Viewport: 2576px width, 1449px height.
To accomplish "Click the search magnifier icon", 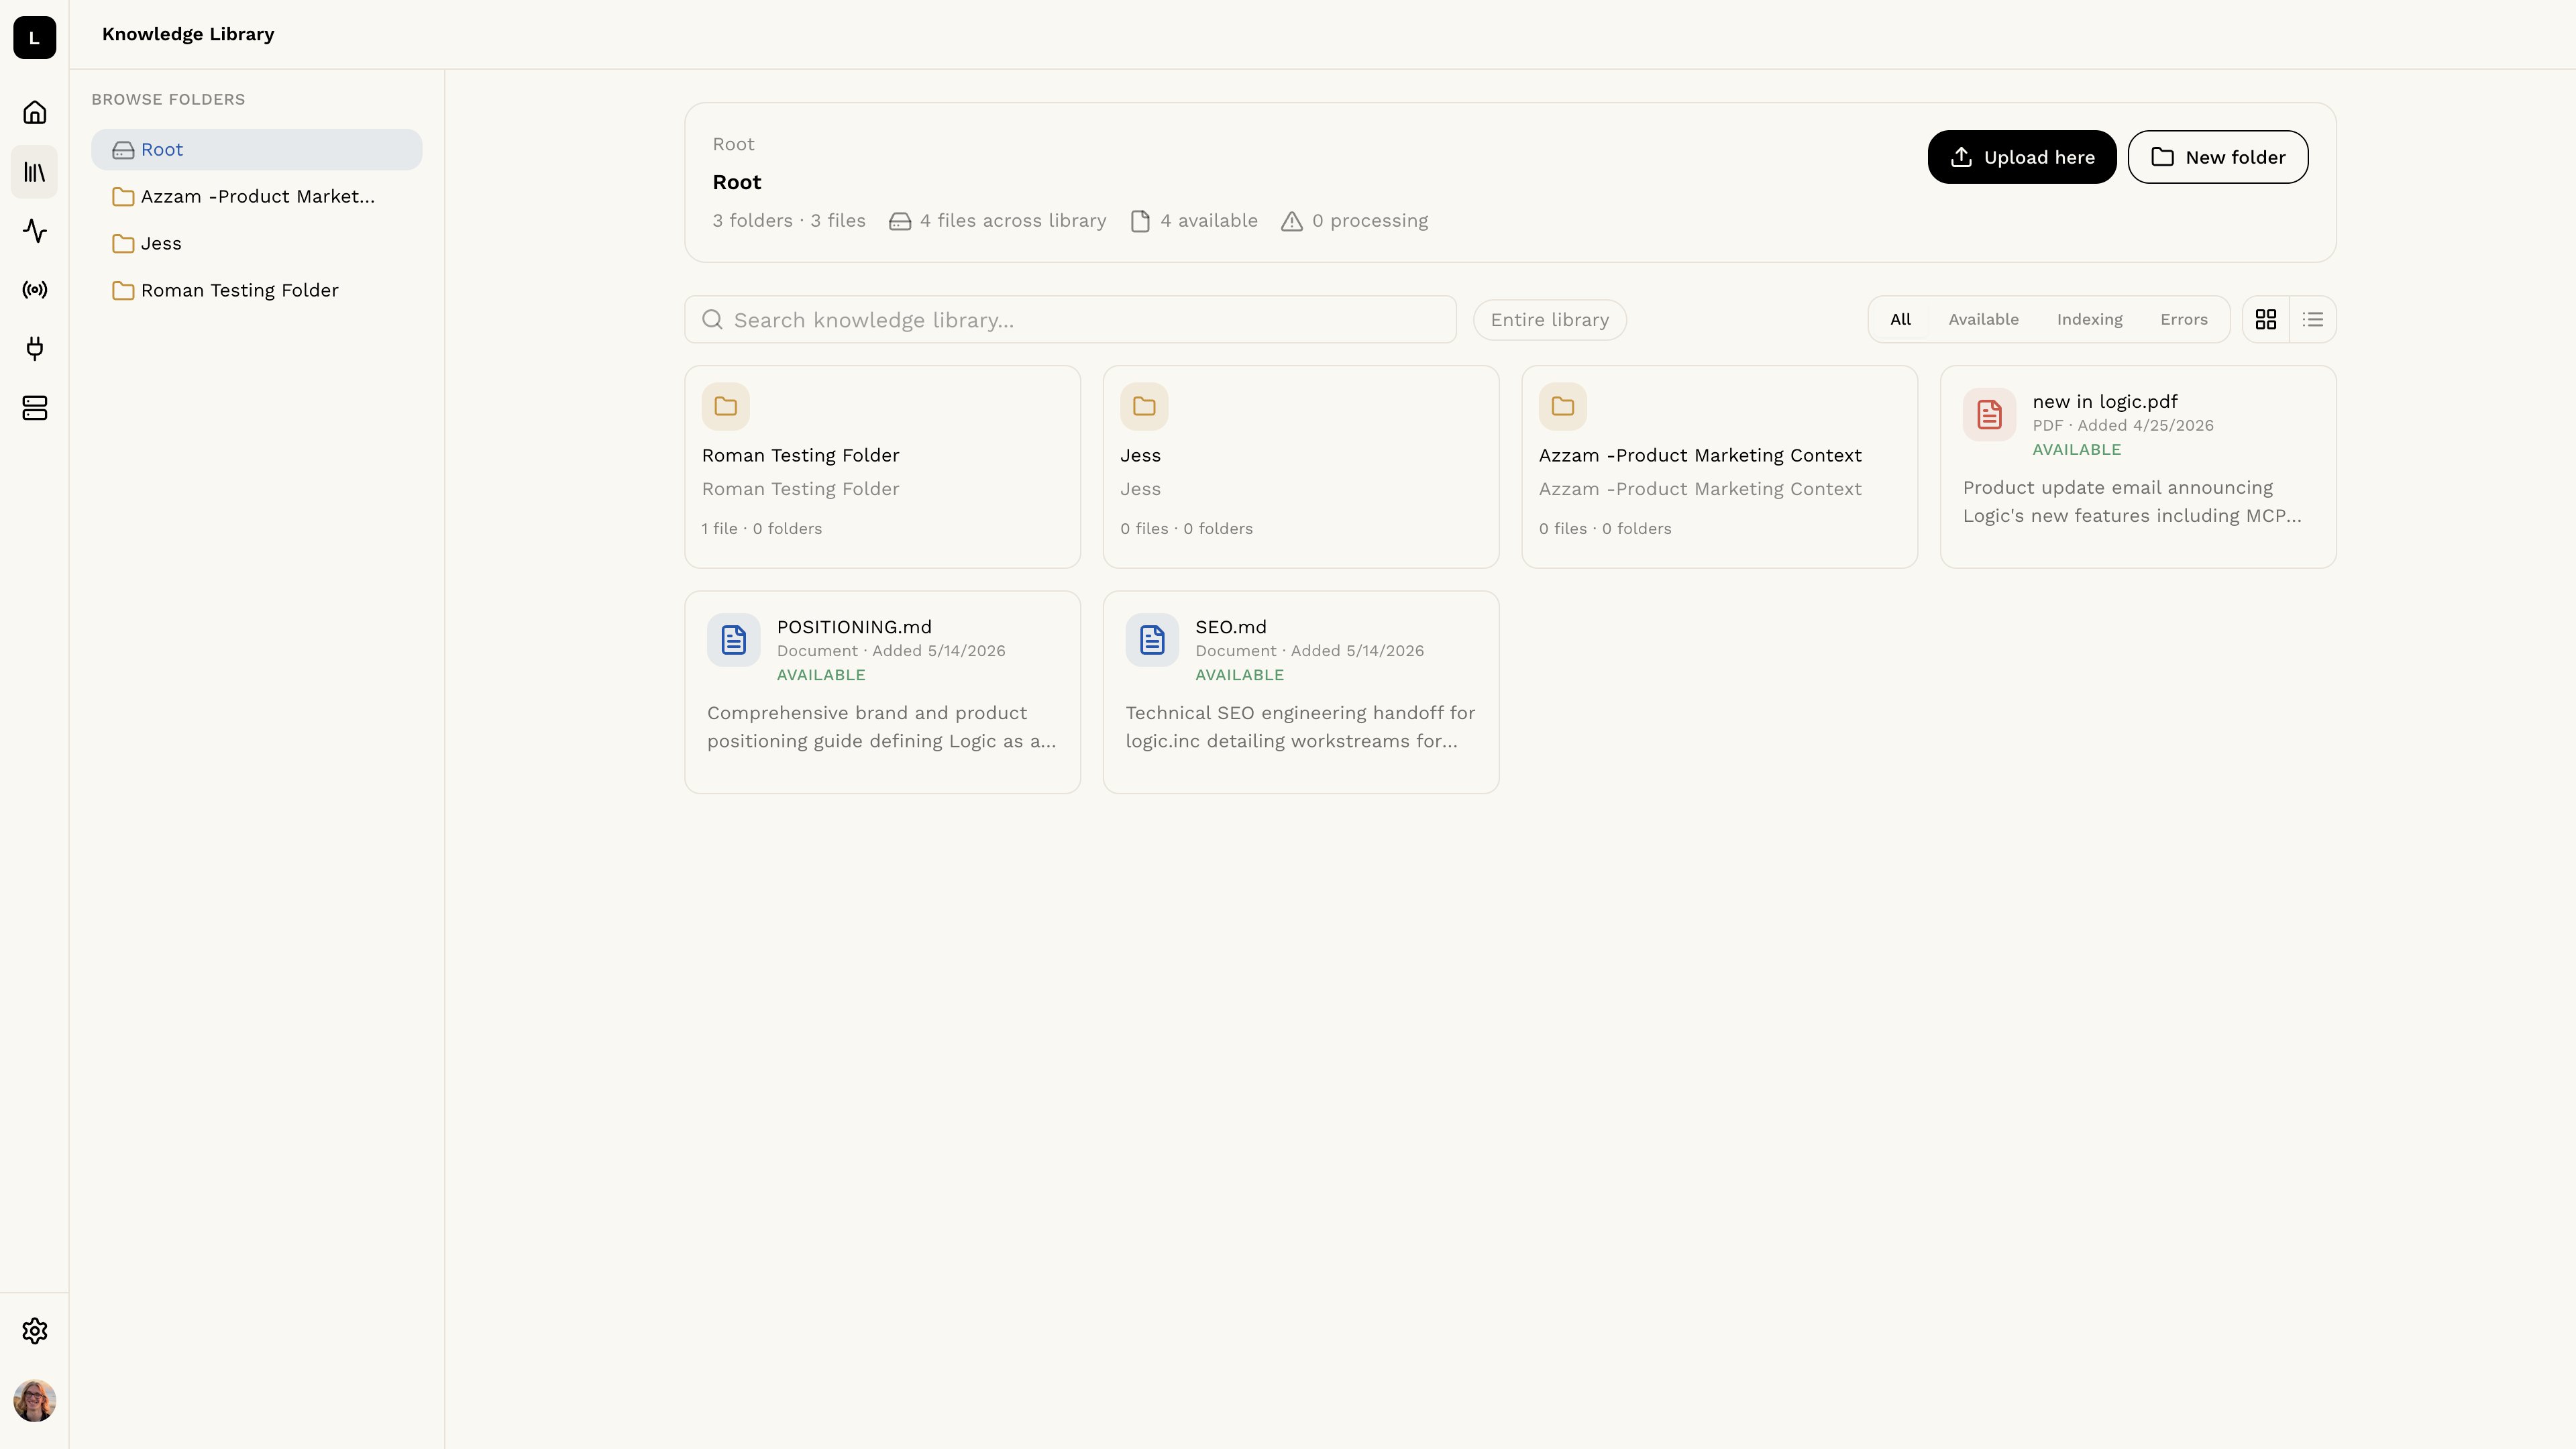I will (713, 319).
